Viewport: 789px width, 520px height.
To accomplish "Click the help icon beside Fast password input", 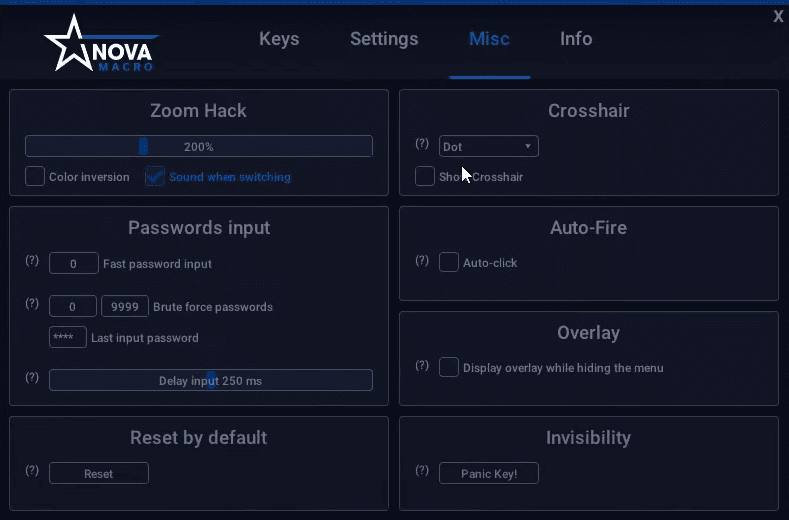I will 32,261.
